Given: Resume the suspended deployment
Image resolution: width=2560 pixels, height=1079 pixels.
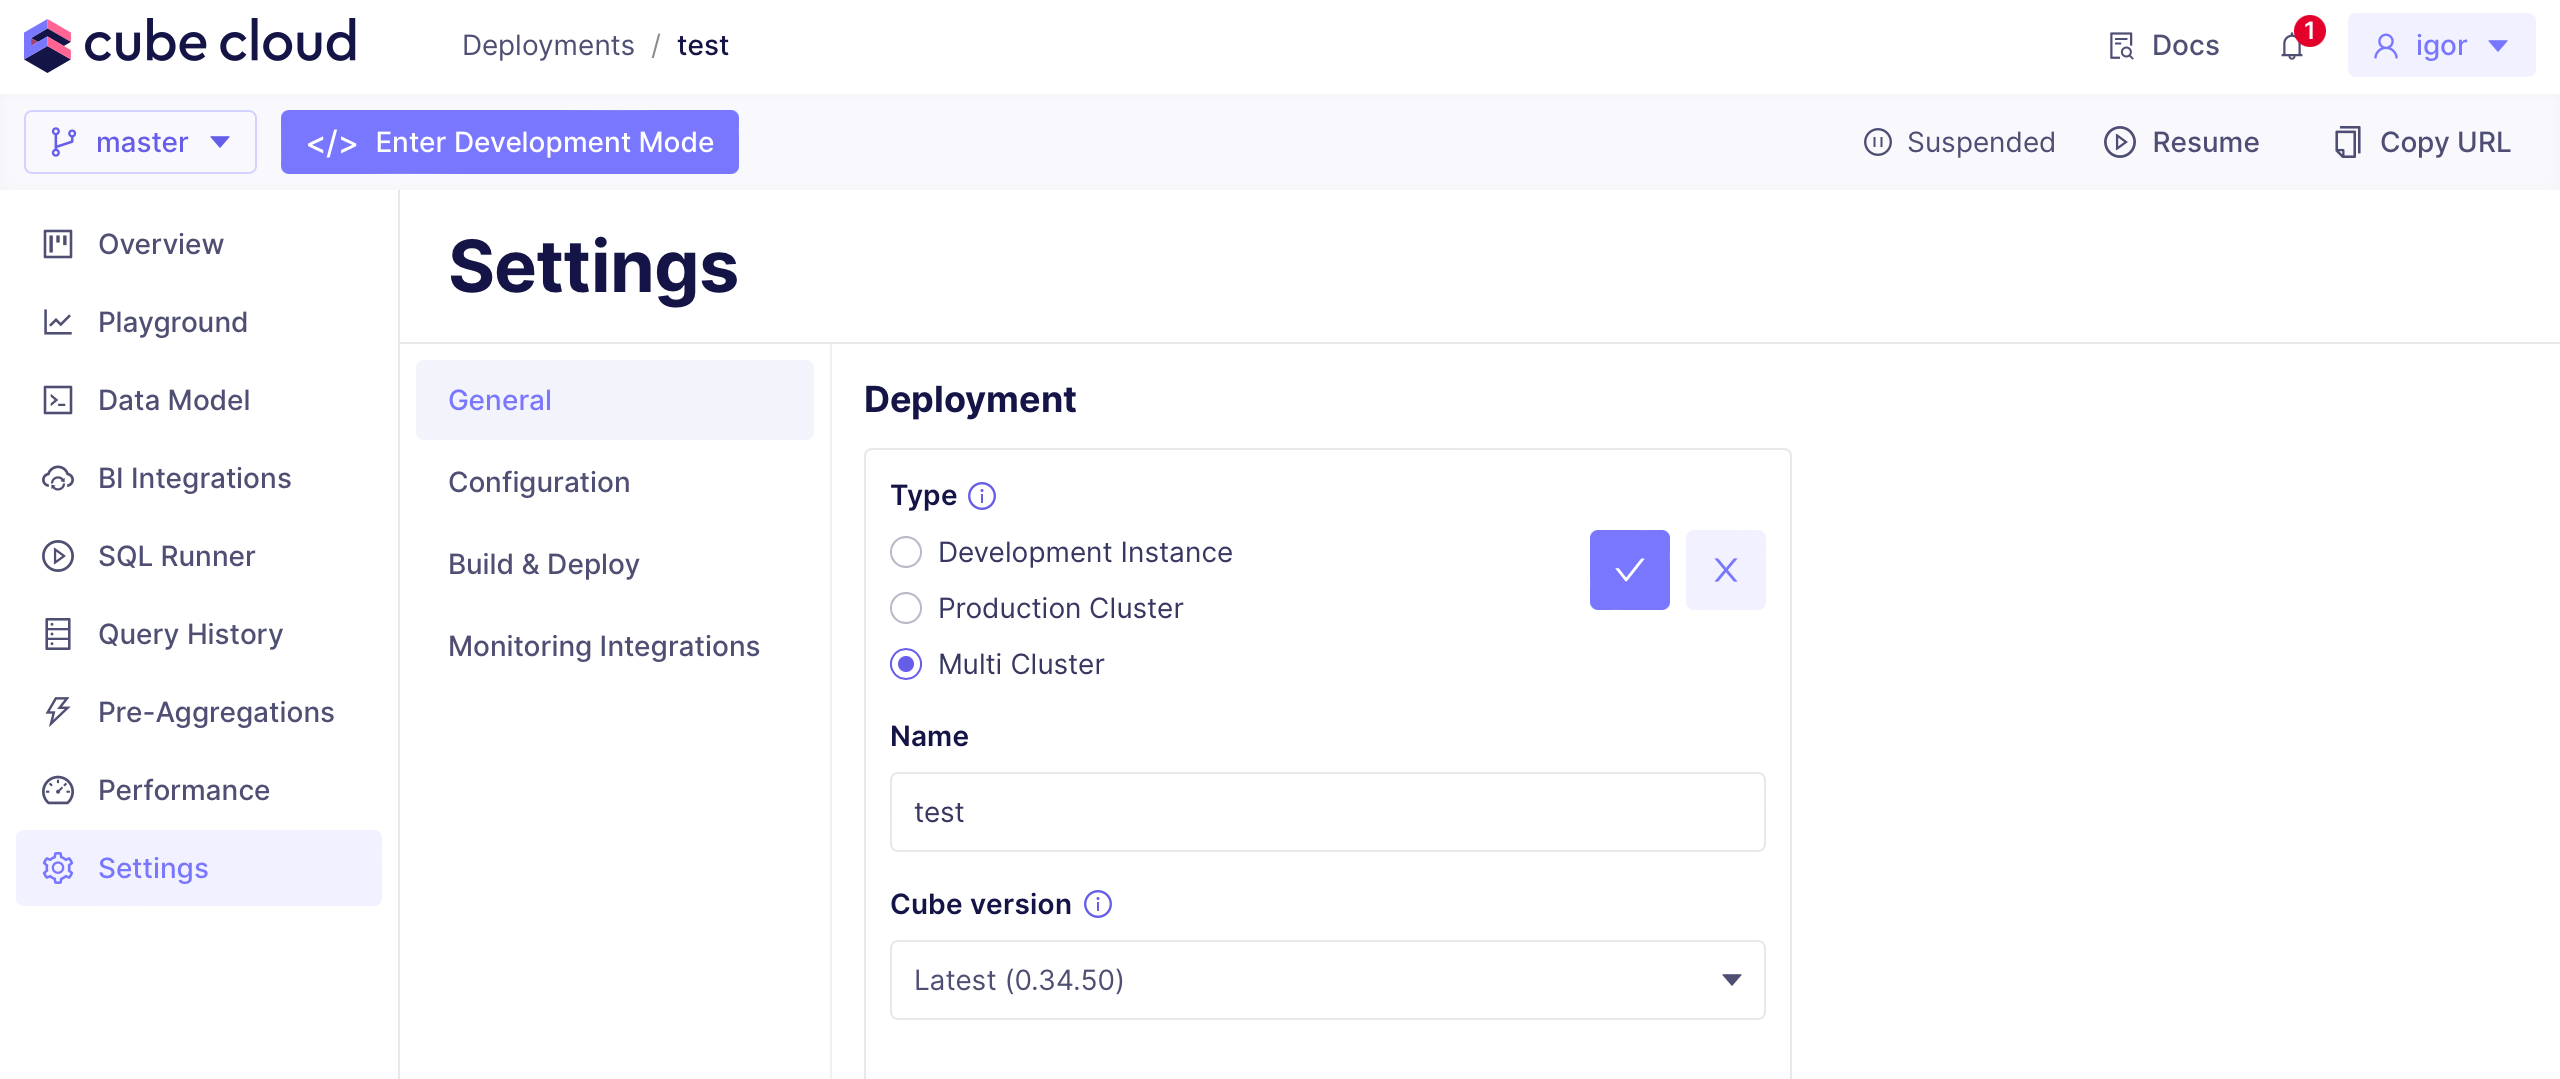Looking at the screenshot, I should point(2182,142).
